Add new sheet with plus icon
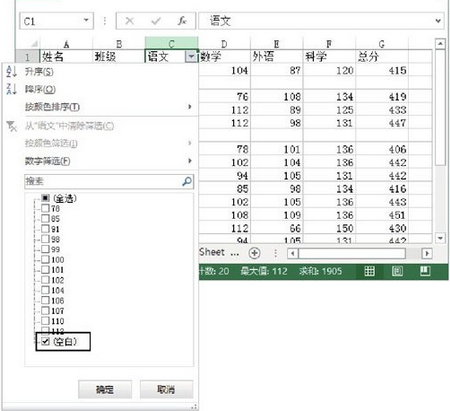 pyautogui.click(x=254, y=253)
